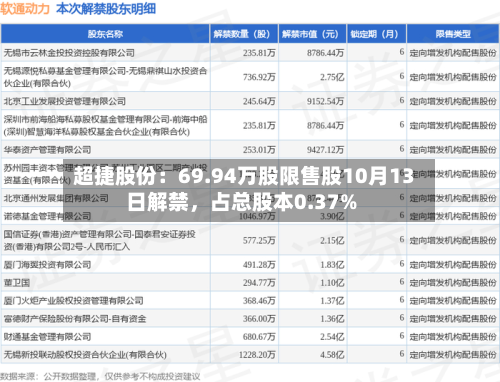Screen dimensions: 500x382
Task: Click lock period 6 in 厦门火炬 row
Action: click(402, 300)
